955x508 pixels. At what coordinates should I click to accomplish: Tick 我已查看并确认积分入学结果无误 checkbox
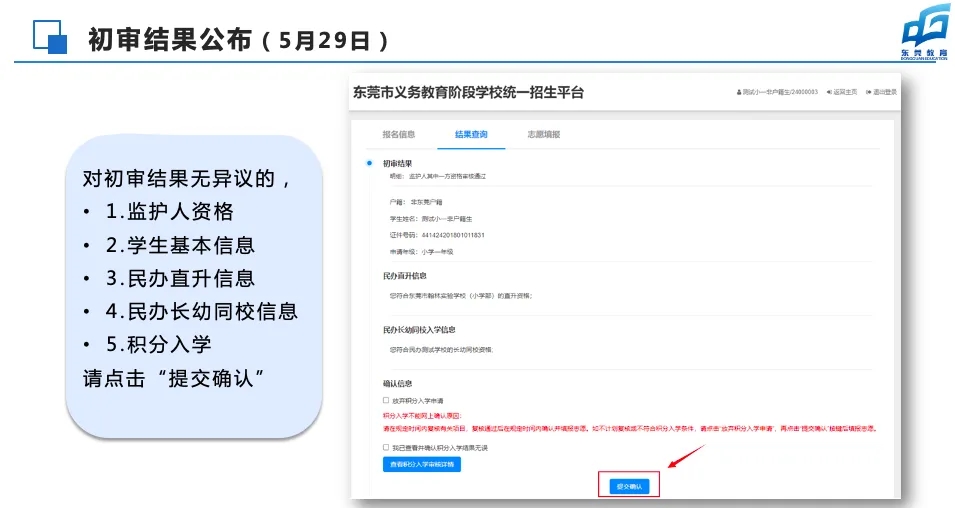click(386, 447)
